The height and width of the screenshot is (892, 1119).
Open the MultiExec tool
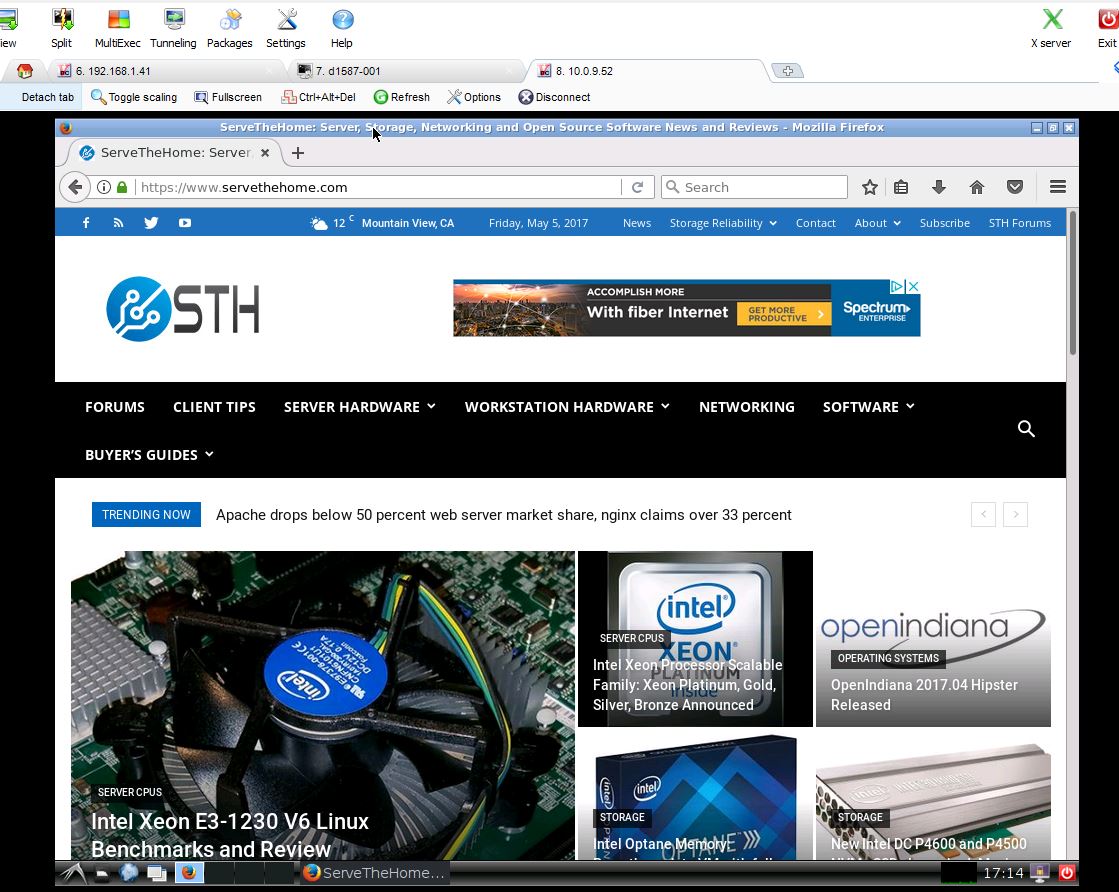(118, 29)
